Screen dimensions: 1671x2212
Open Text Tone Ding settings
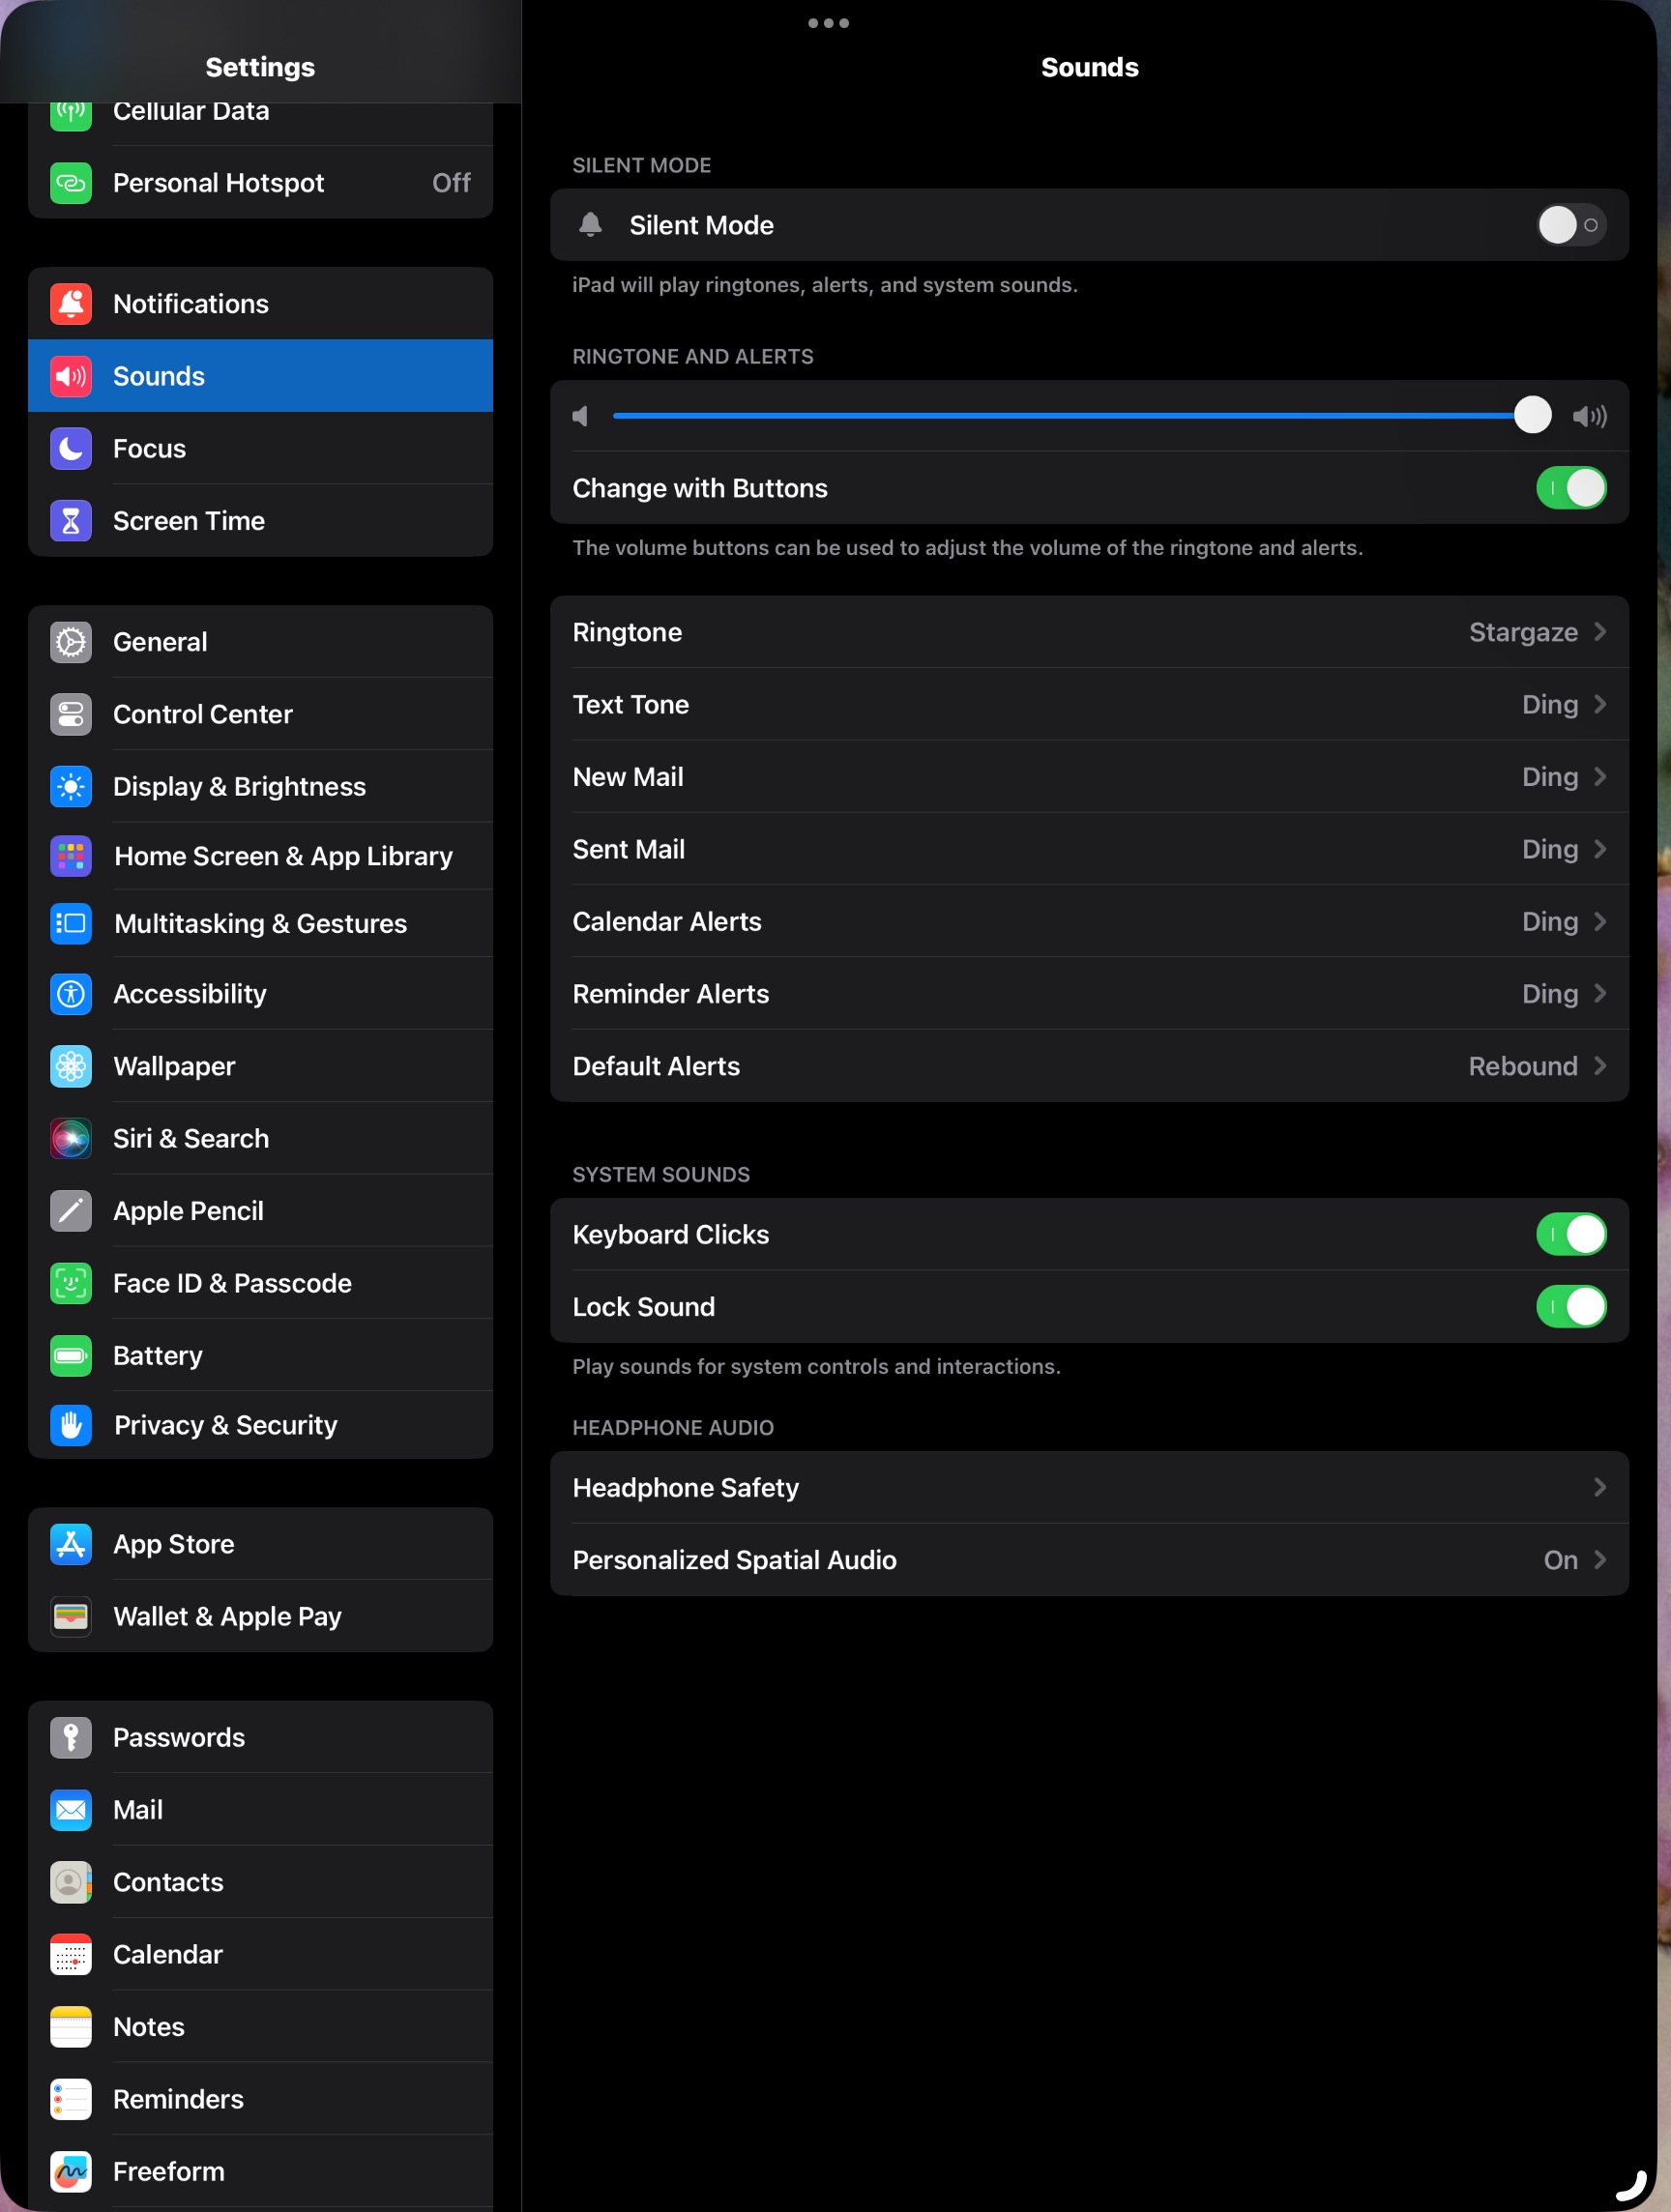click(x=1090, y=704)
